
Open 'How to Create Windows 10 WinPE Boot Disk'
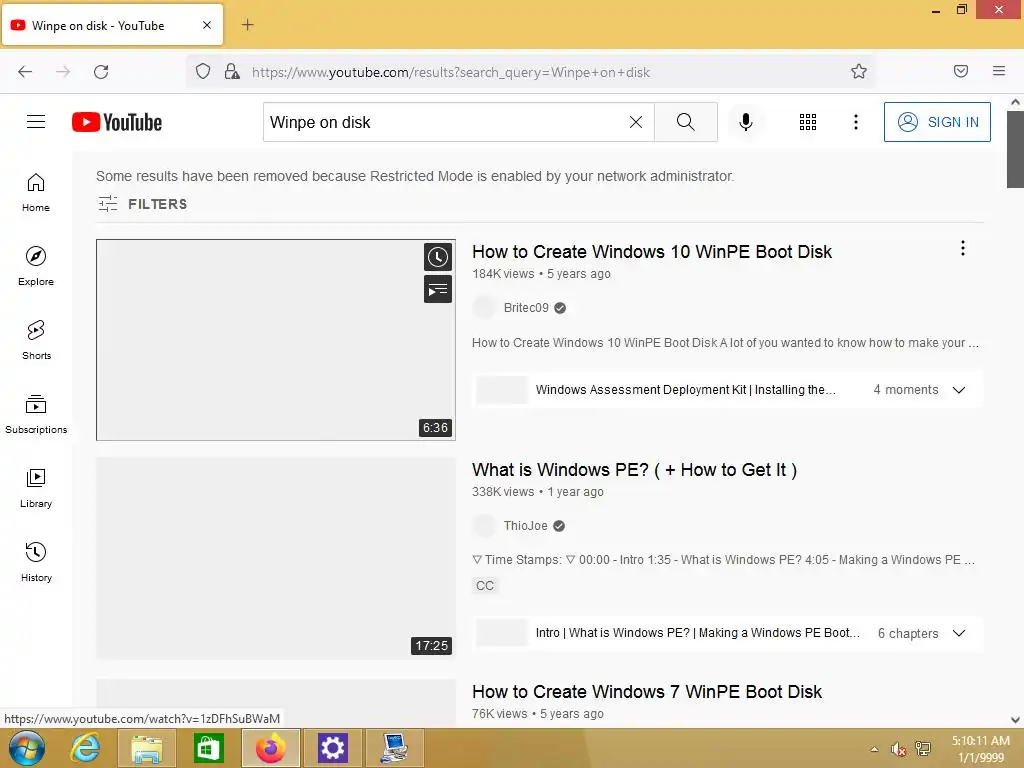pos(652,251)
